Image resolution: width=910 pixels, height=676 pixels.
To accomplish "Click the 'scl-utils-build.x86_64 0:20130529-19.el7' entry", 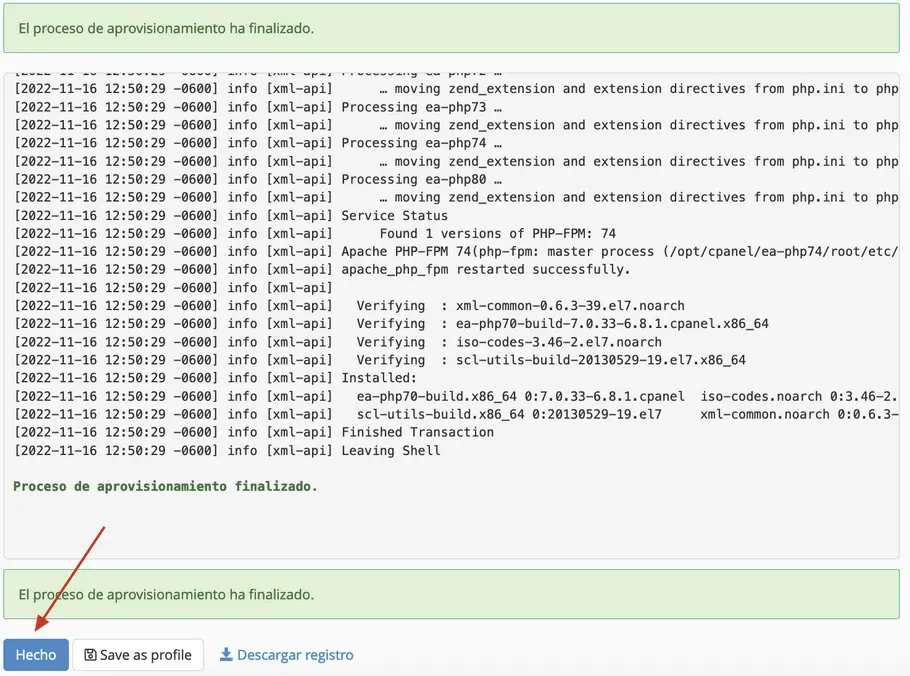I will point(509,414).
